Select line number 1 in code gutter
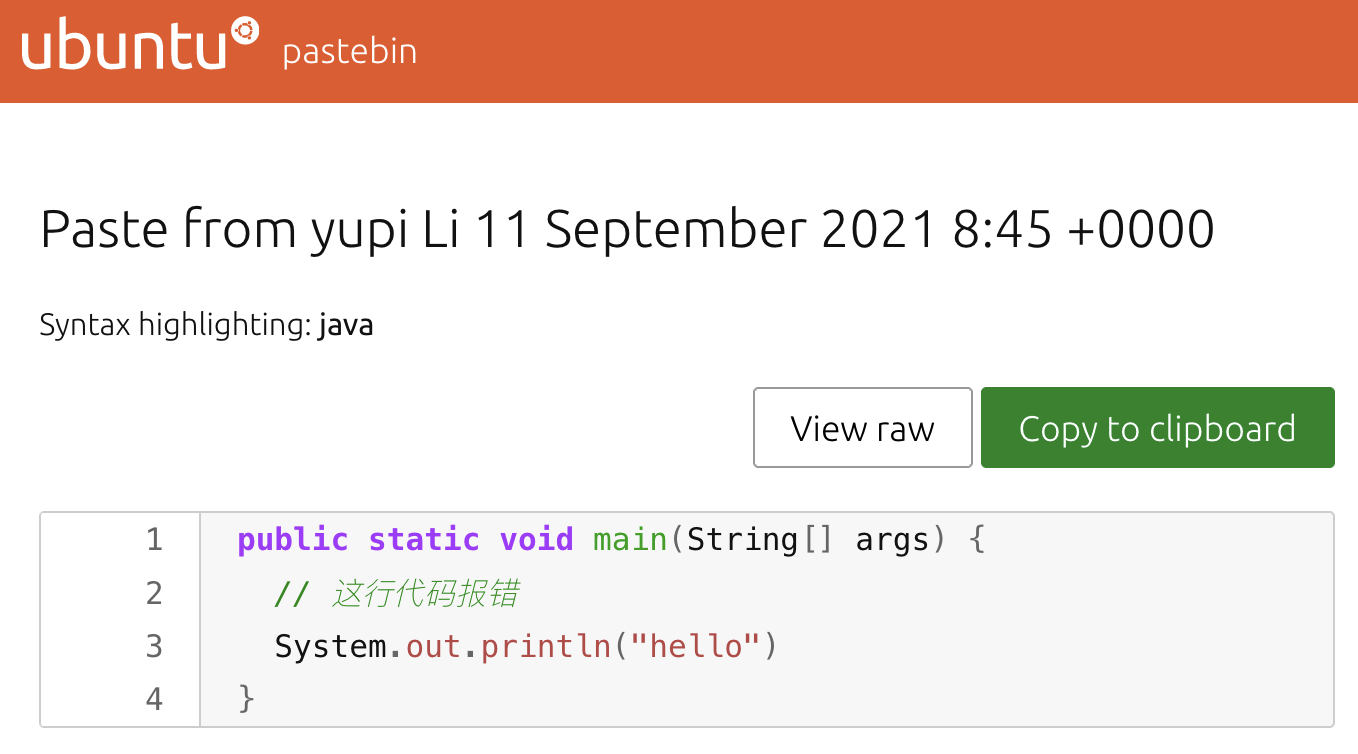The width and height of the screenshot is (1358, 754). [154, 540]
